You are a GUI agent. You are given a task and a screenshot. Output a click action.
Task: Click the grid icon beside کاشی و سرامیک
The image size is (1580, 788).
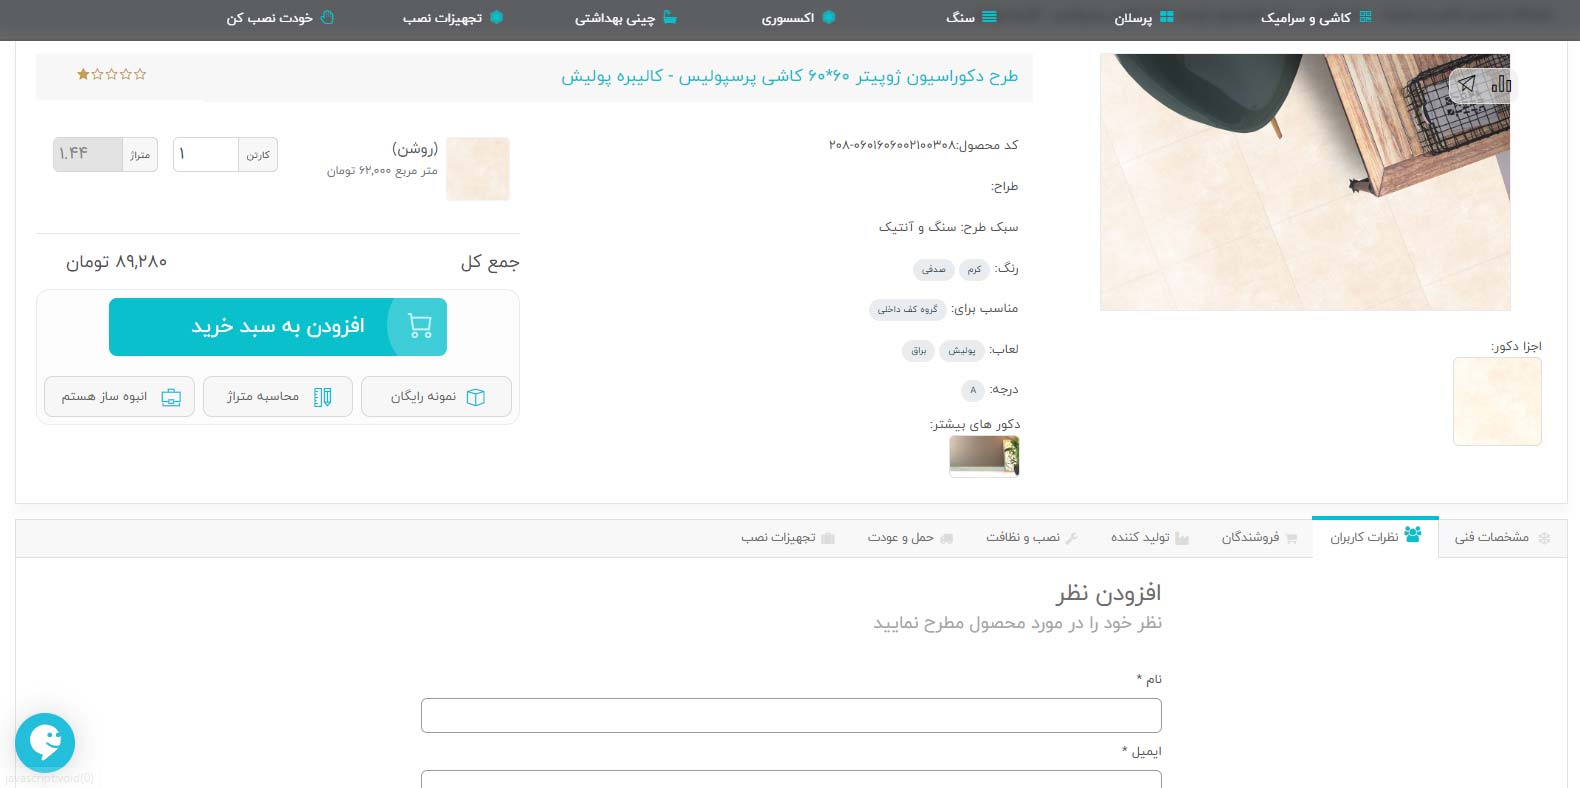point(1366,17)
